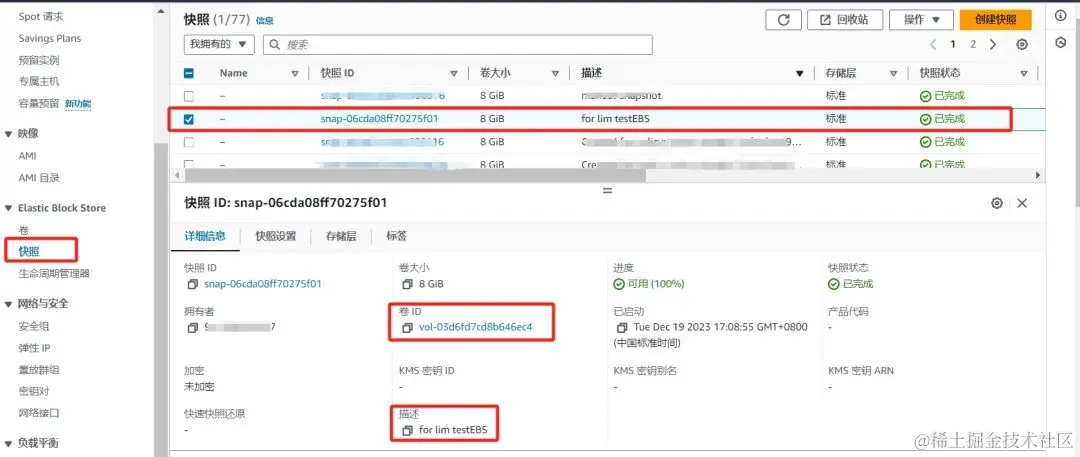This screenshot has height=457, width=1080.
Task: Open snapshot ID link in details panel
Action: [x=263, y=283]
